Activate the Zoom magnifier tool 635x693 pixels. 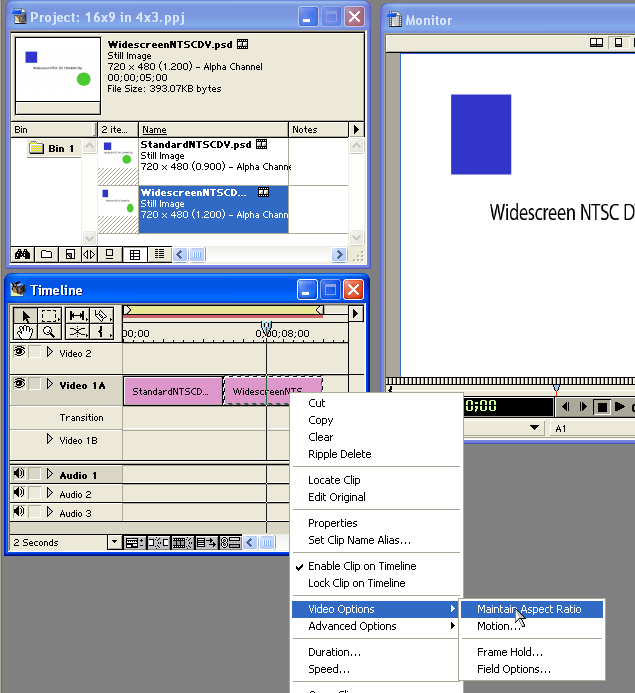[49, 331]
